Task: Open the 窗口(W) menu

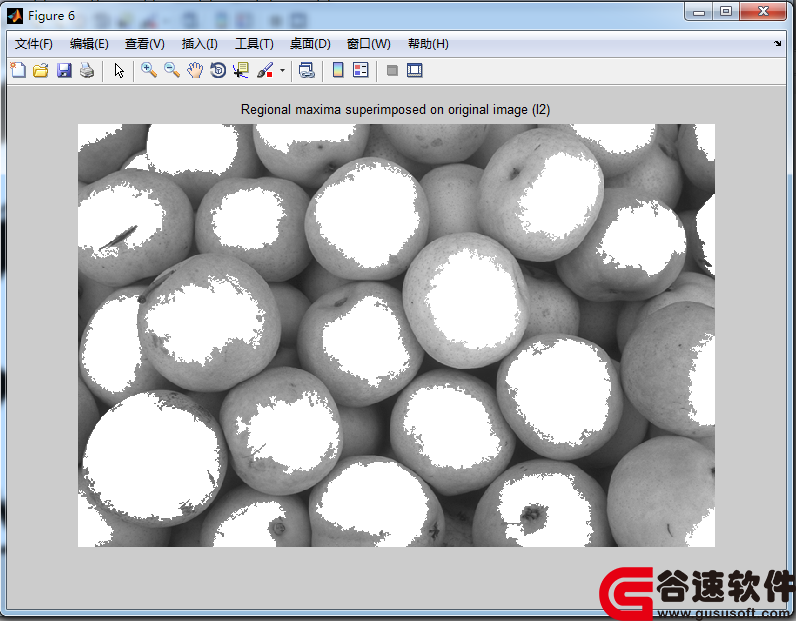Action: pos(369,44)
